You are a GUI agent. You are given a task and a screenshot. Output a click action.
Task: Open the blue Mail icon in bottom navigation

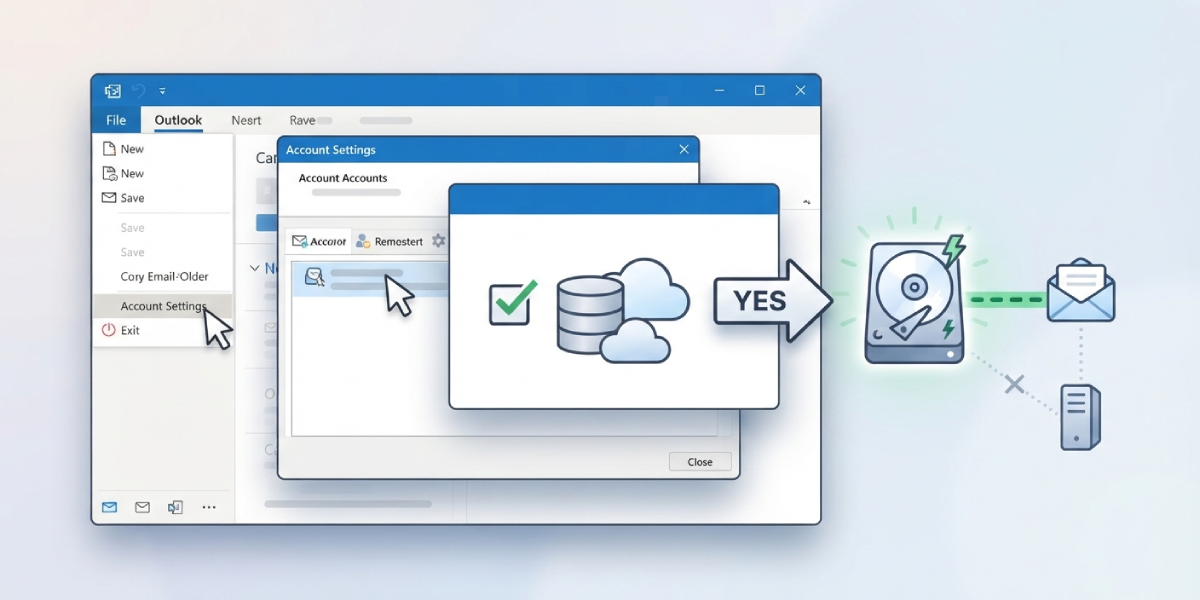pos(110,507)
